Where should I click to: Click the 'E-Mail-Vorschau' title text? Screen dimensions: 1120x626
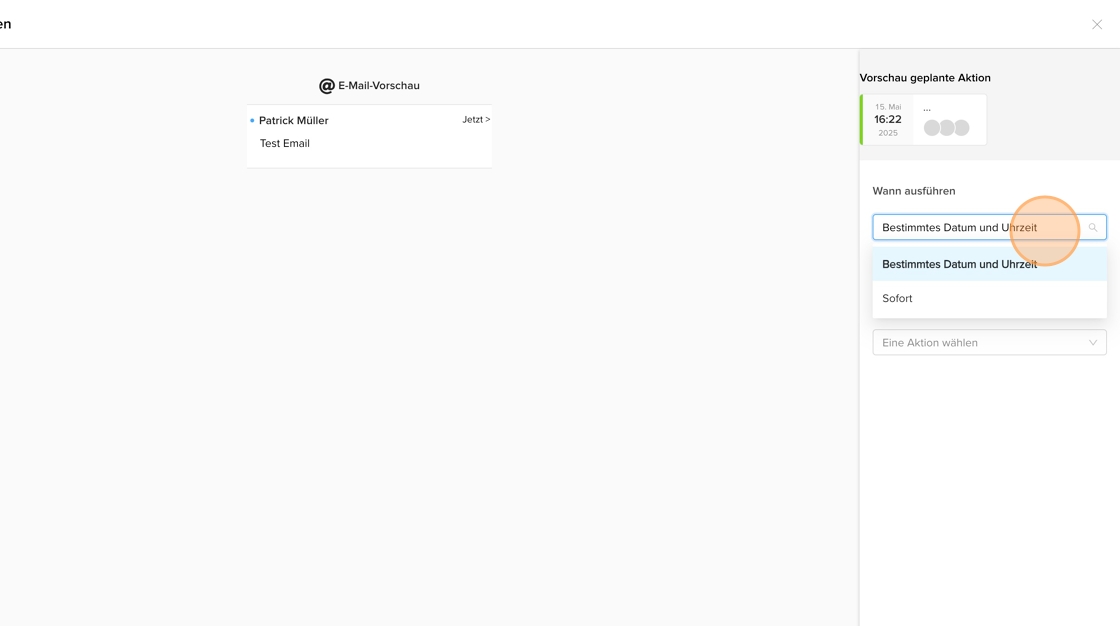[x=379, y=85]
